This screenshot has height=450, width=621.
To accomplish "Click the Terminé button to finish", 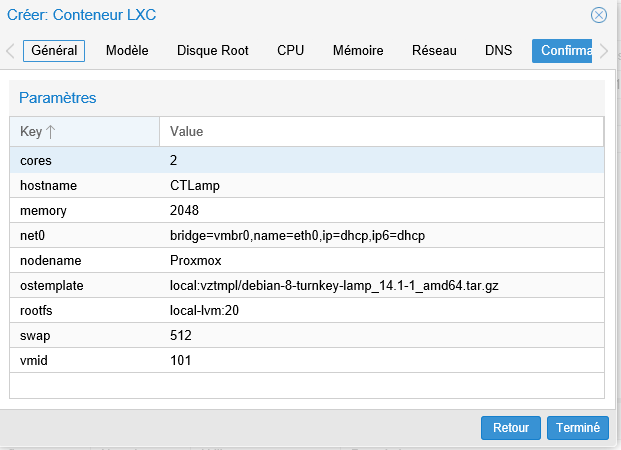I will [x=577, y=428].
